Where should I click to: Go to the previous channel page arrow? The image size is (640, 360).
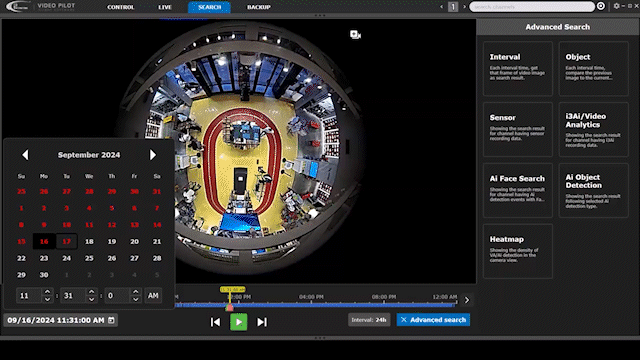click(441, 7)
